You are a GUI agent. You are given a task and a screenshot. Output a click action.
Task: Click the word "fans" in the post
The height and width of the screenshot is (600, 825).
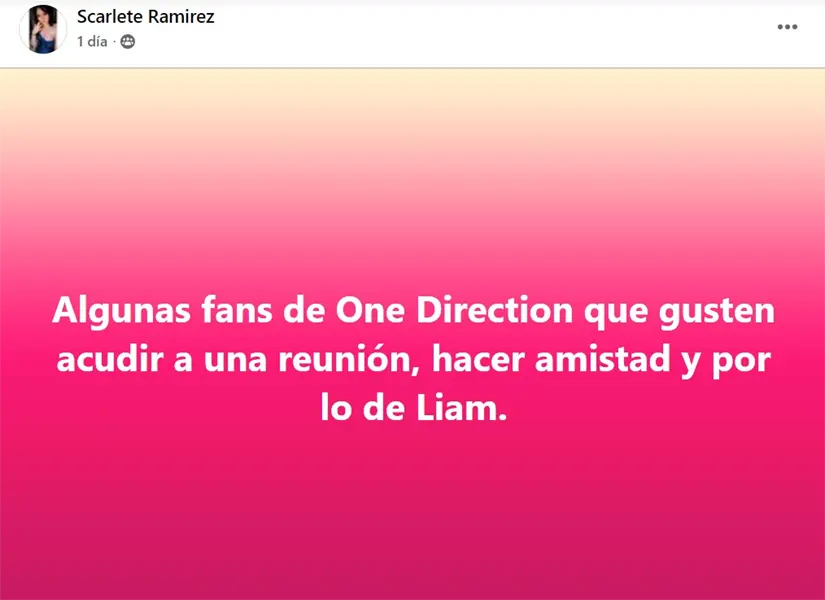point(237,311)
